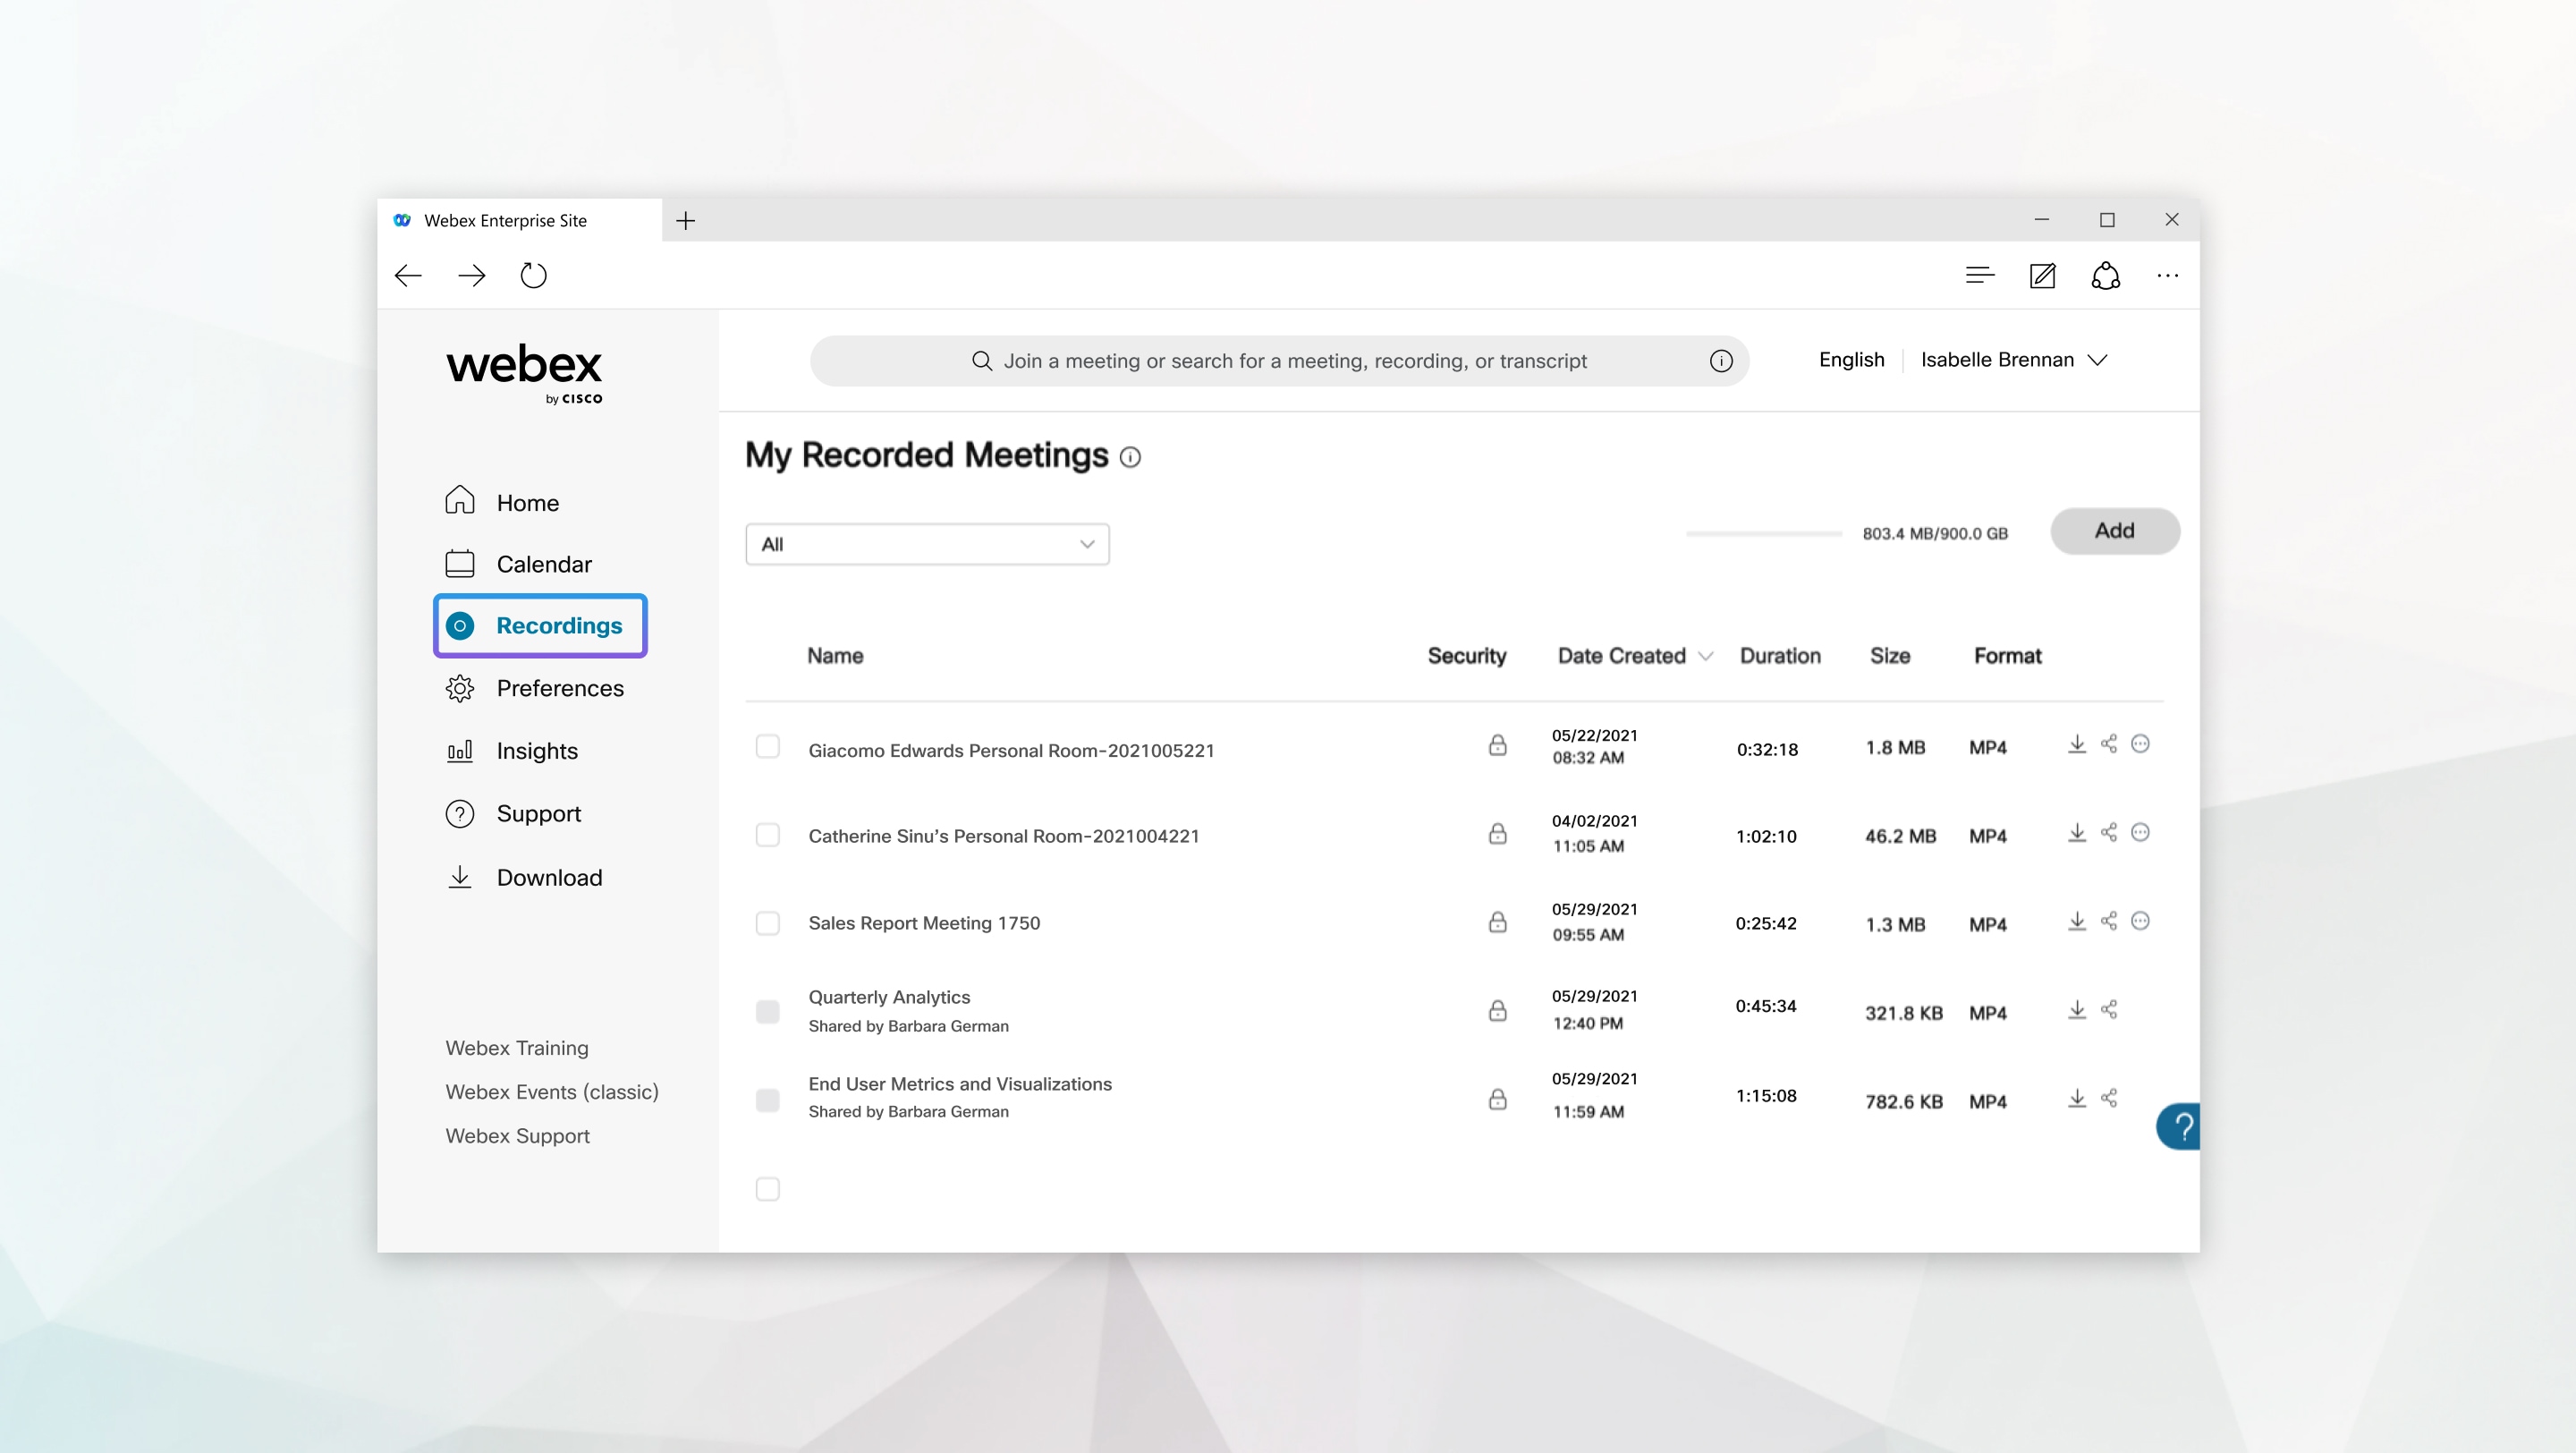Open the All recordings filter dropdown
The height and width of the screenshot is (1453, 2576).
926,543
